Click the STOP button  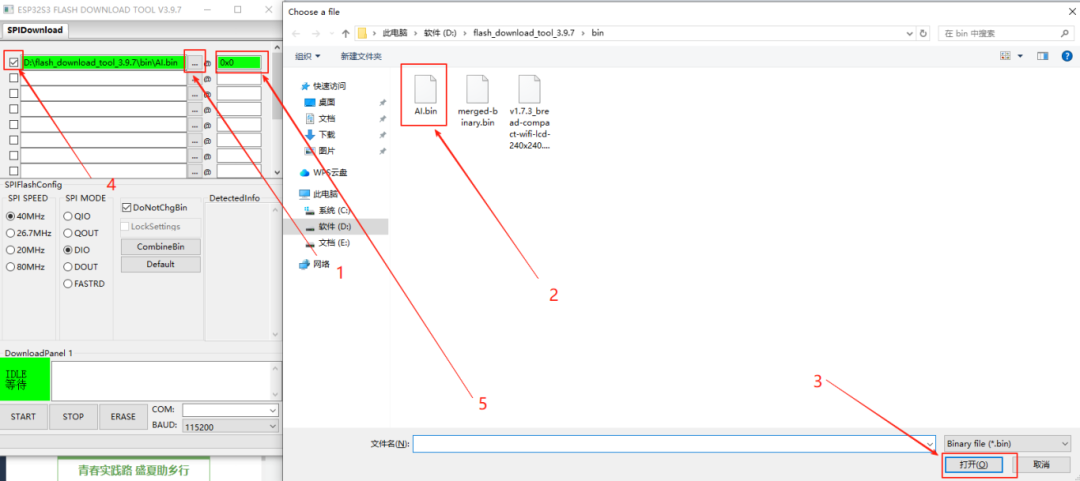[73, 417]
